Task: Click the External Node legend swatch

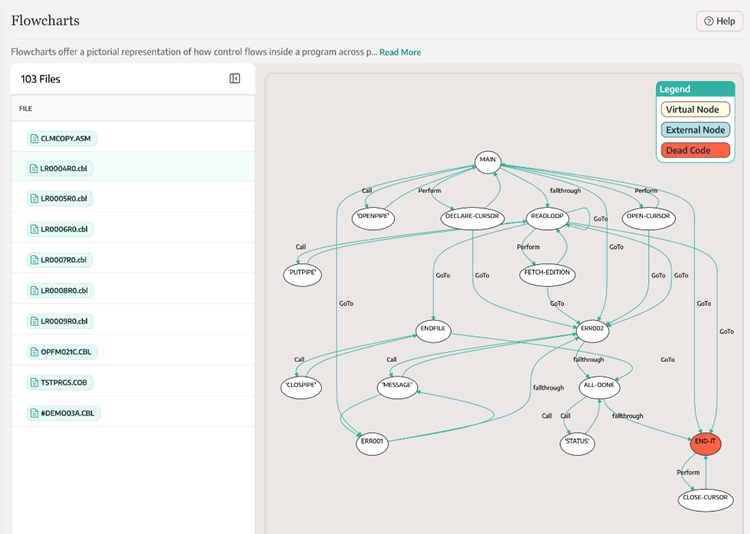Action: tap(694, 130)
